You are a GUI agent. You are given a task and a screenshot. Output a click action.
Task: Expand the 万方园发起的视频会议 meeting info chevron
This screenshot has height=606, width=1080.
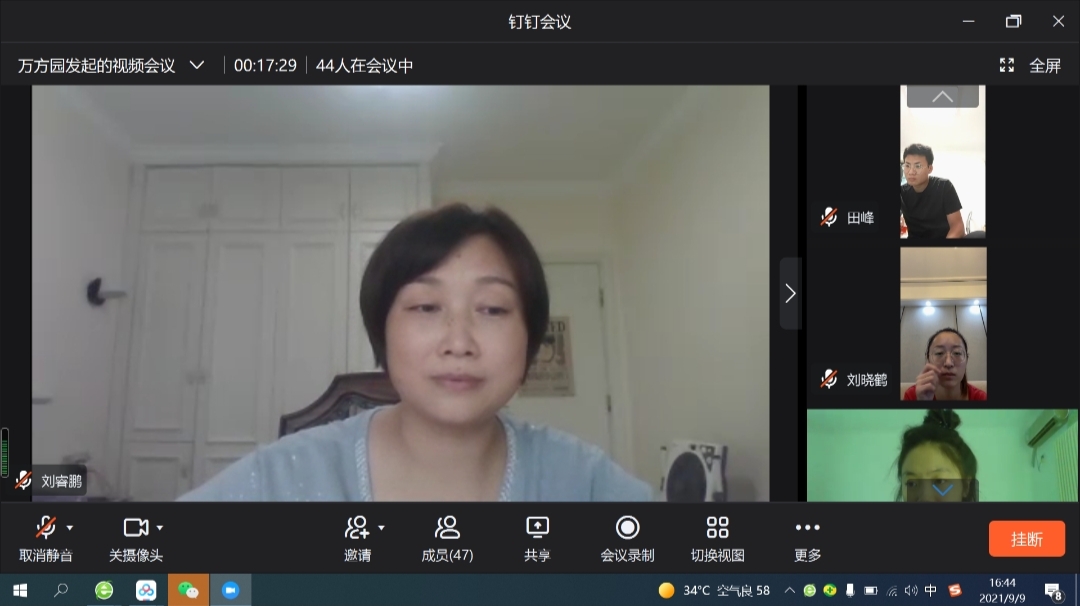[197, 65]
